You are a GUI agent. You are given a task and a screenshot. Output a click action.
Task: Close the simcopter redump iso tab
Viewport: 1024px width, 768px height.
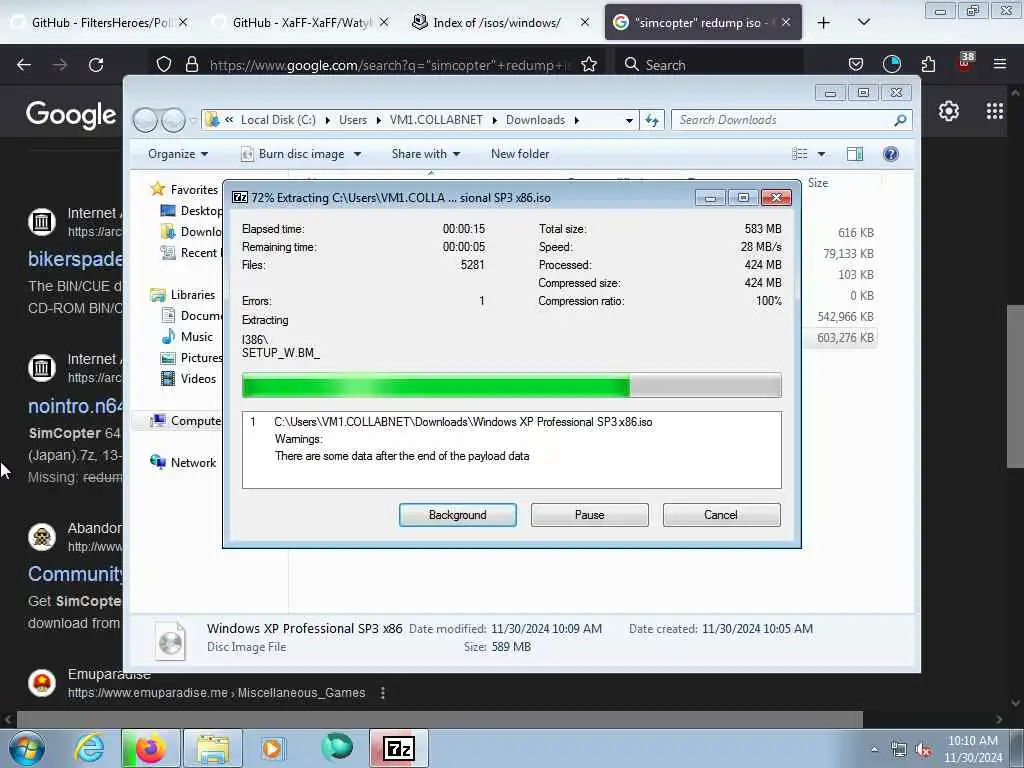click(x=786, y=23)
